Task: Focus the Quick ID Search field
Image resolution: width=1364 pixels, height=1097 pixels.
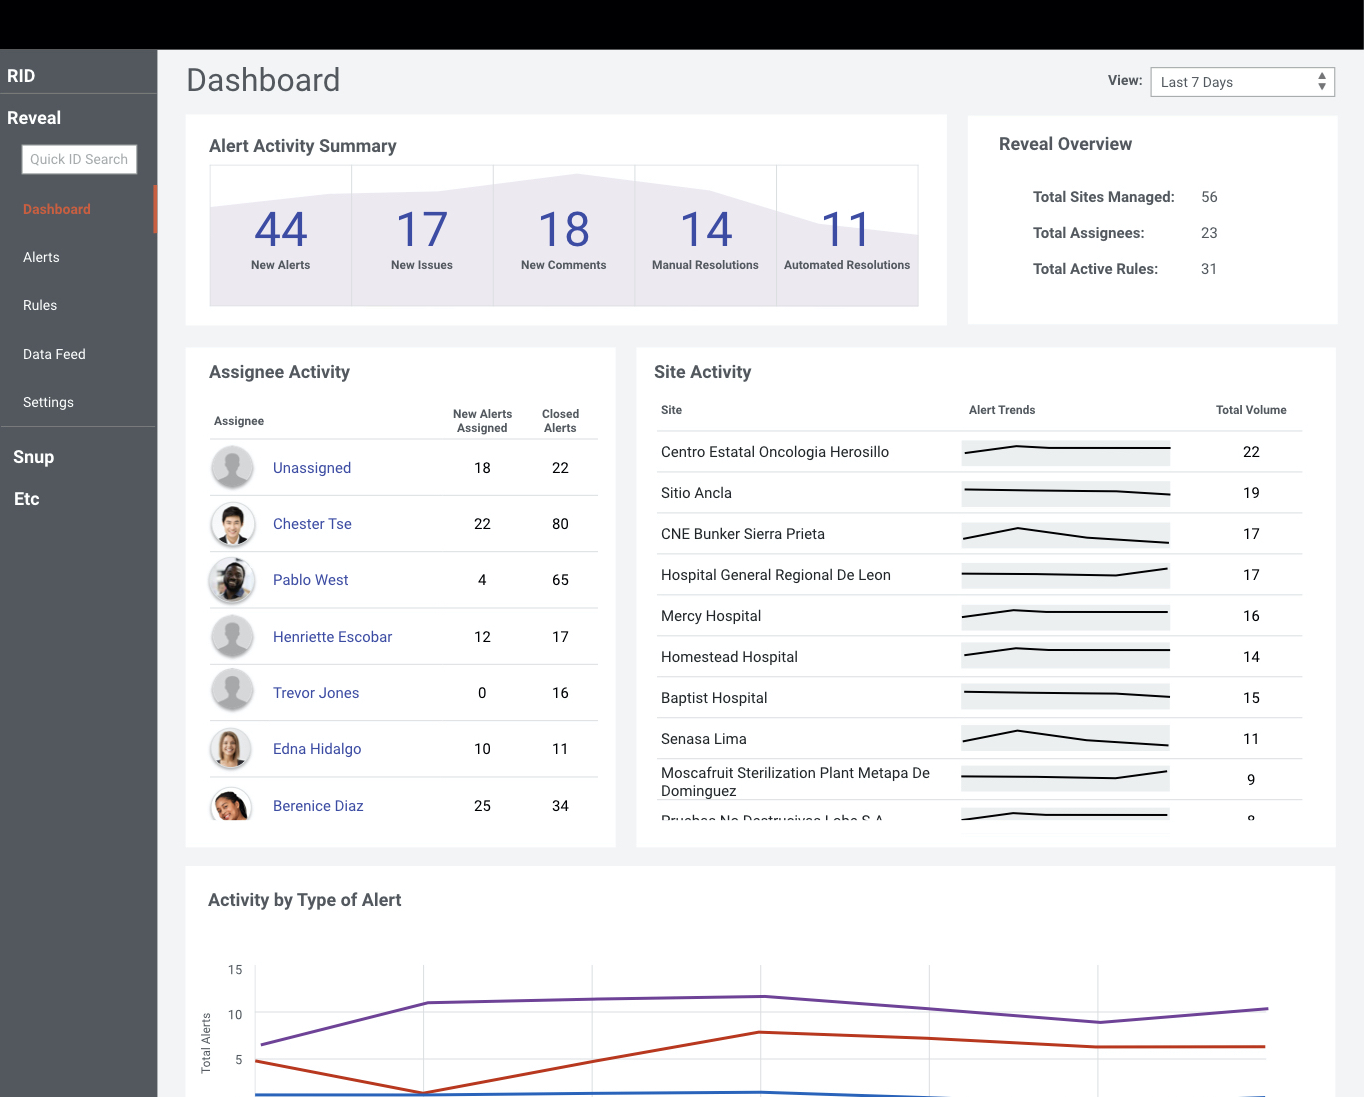Action: click(79, 159)
